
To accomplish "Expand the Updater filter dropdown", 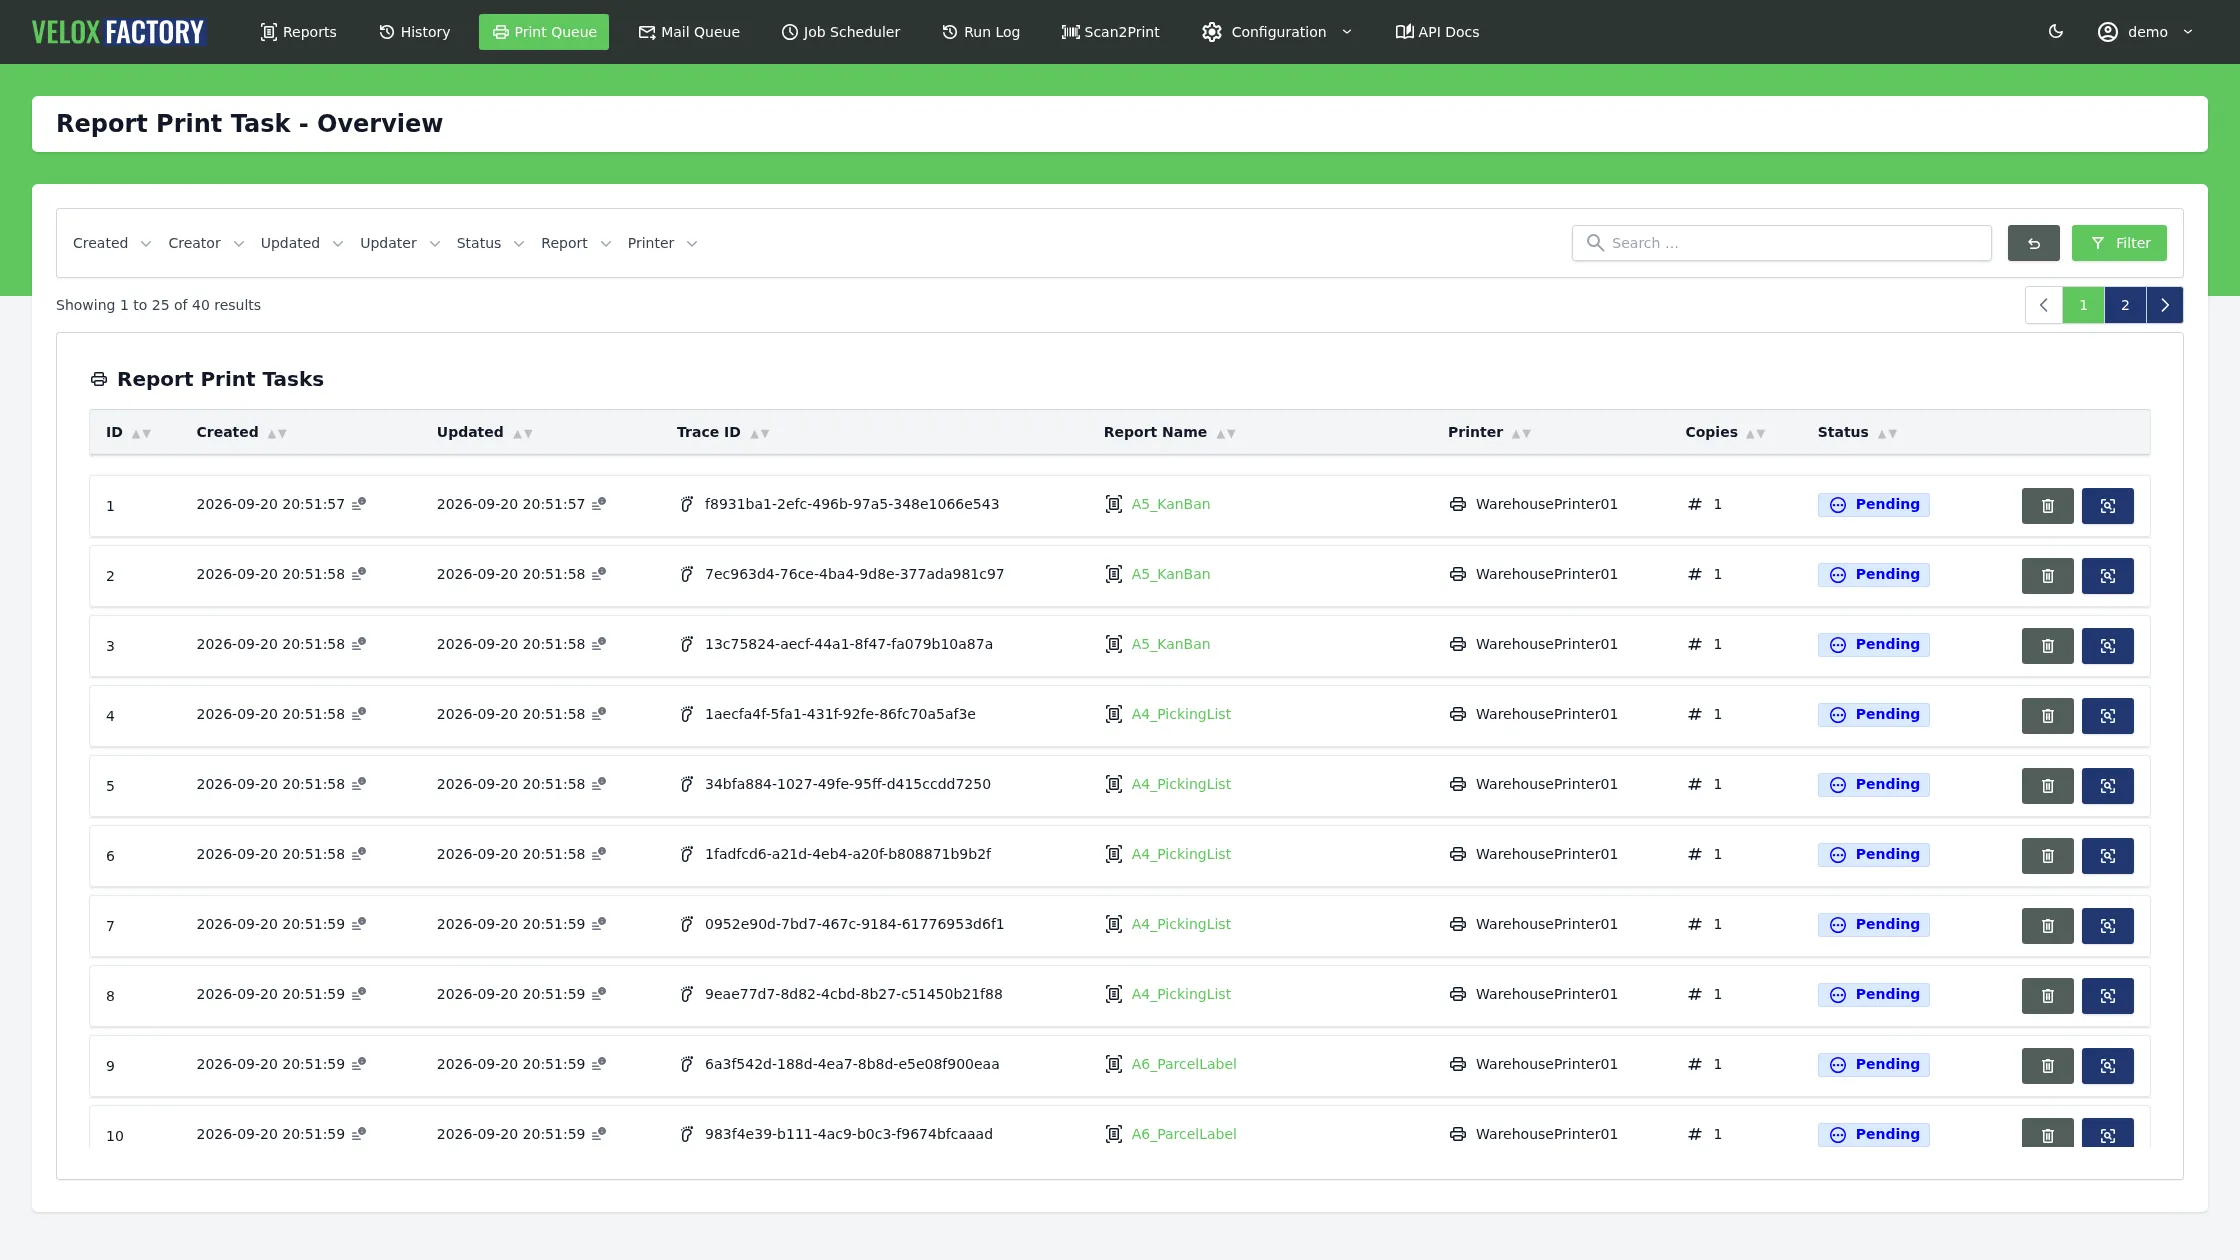I will (x=400, y=243).
